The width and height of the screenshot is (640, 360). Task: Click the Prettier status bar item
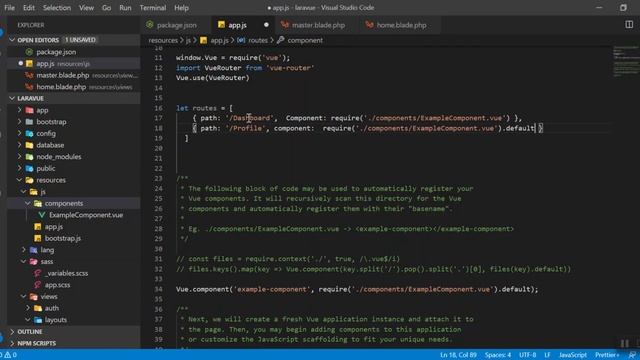coord(607,355)
